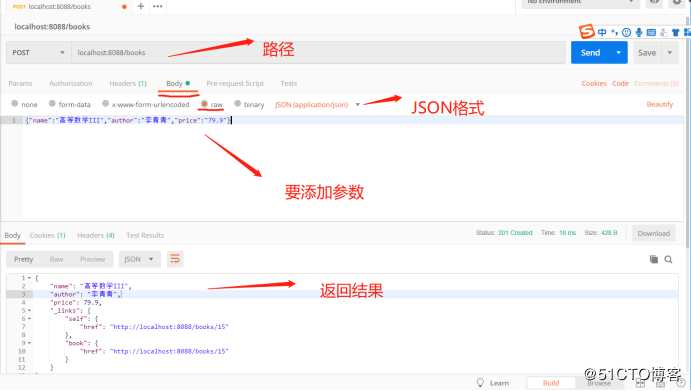This screenshot has height=391, width=691.
Task: Click the response Size value
Action: pos(609,233)
